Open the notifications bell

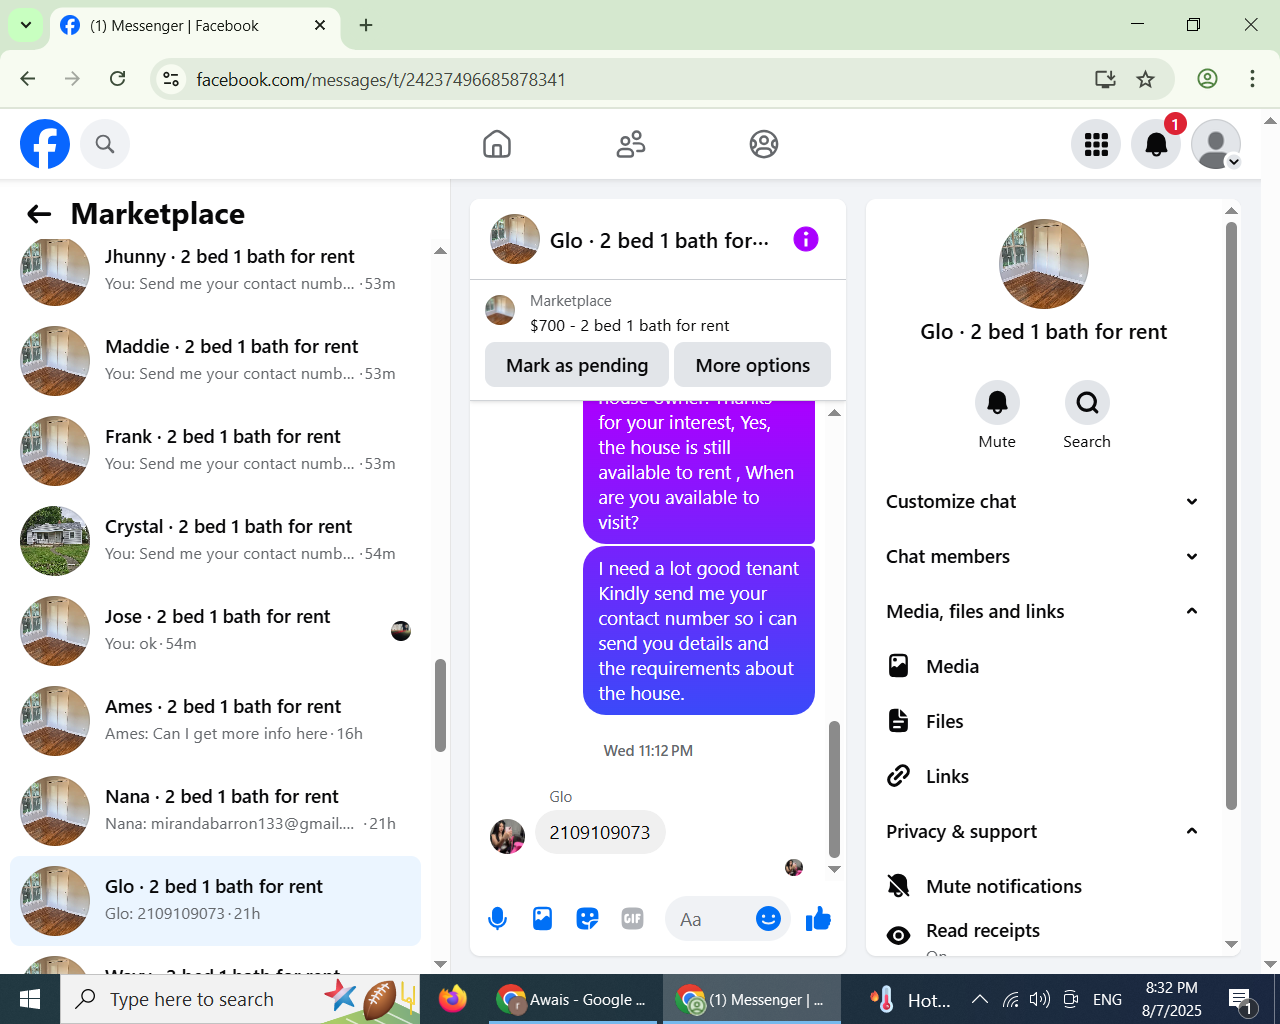click(x=1156, y=144)
